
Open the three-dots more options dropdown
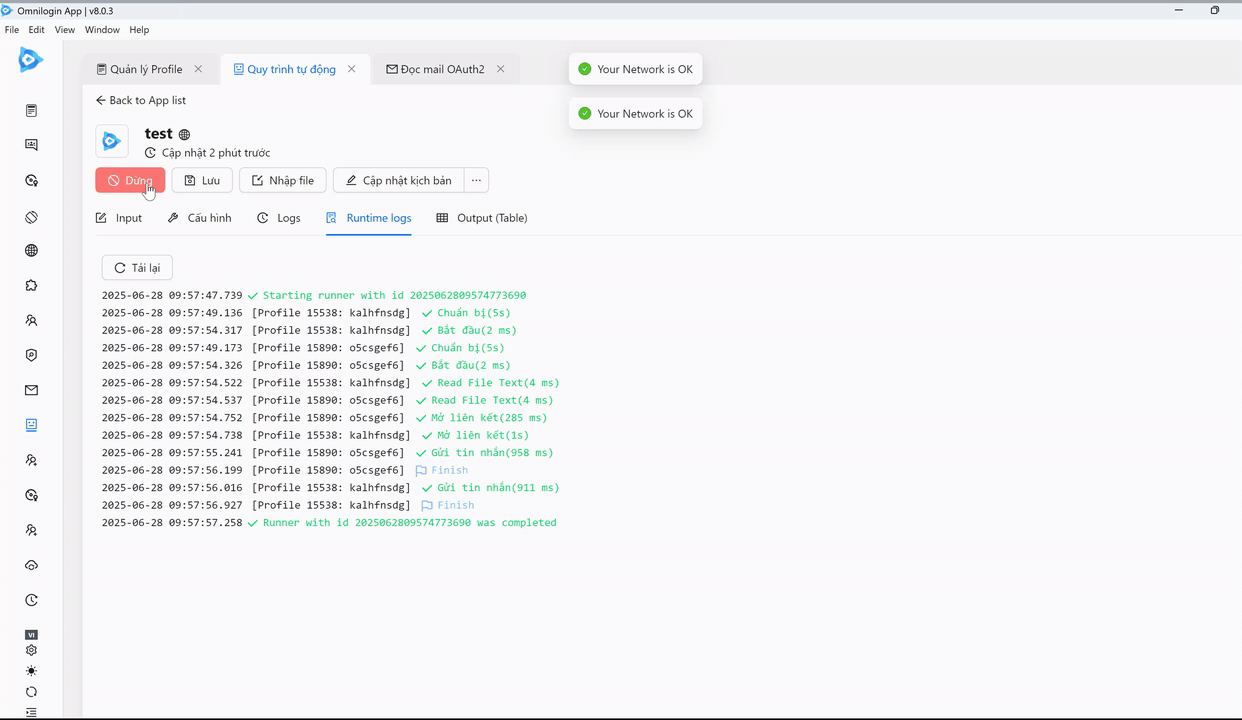(x=476, y=181)
